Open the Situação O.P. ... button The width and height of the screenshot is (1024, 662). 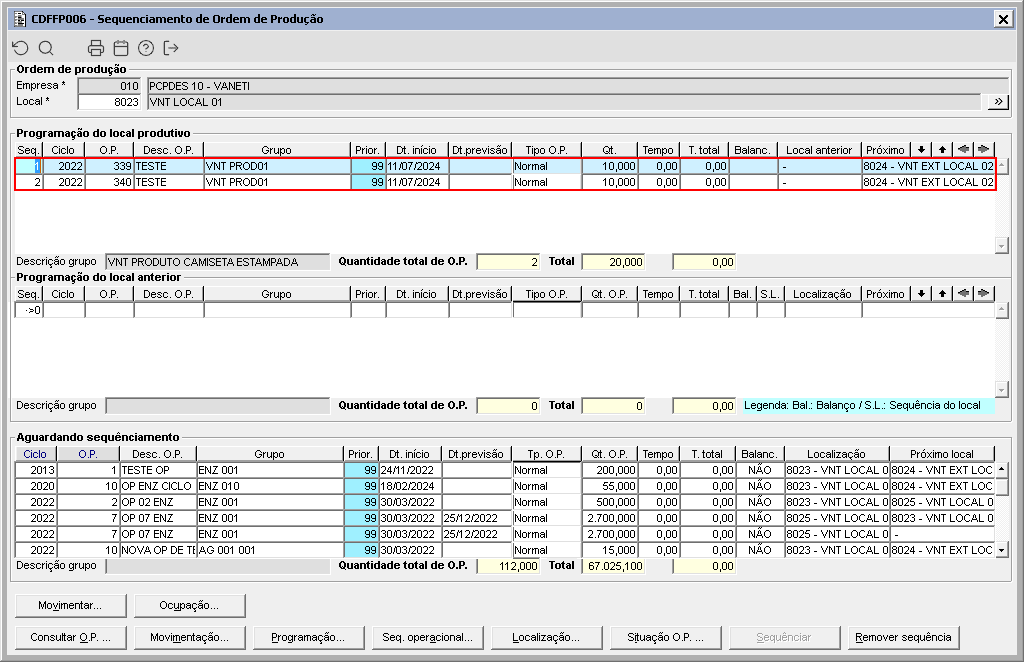[666, 637]
